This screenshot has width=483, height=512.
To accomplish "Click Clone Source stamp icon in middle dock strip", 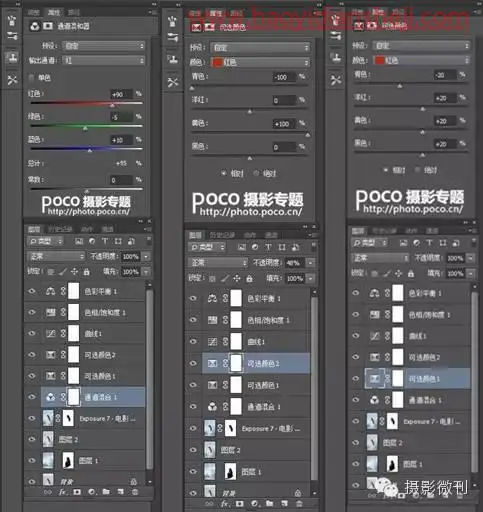I will coord(173,60).
